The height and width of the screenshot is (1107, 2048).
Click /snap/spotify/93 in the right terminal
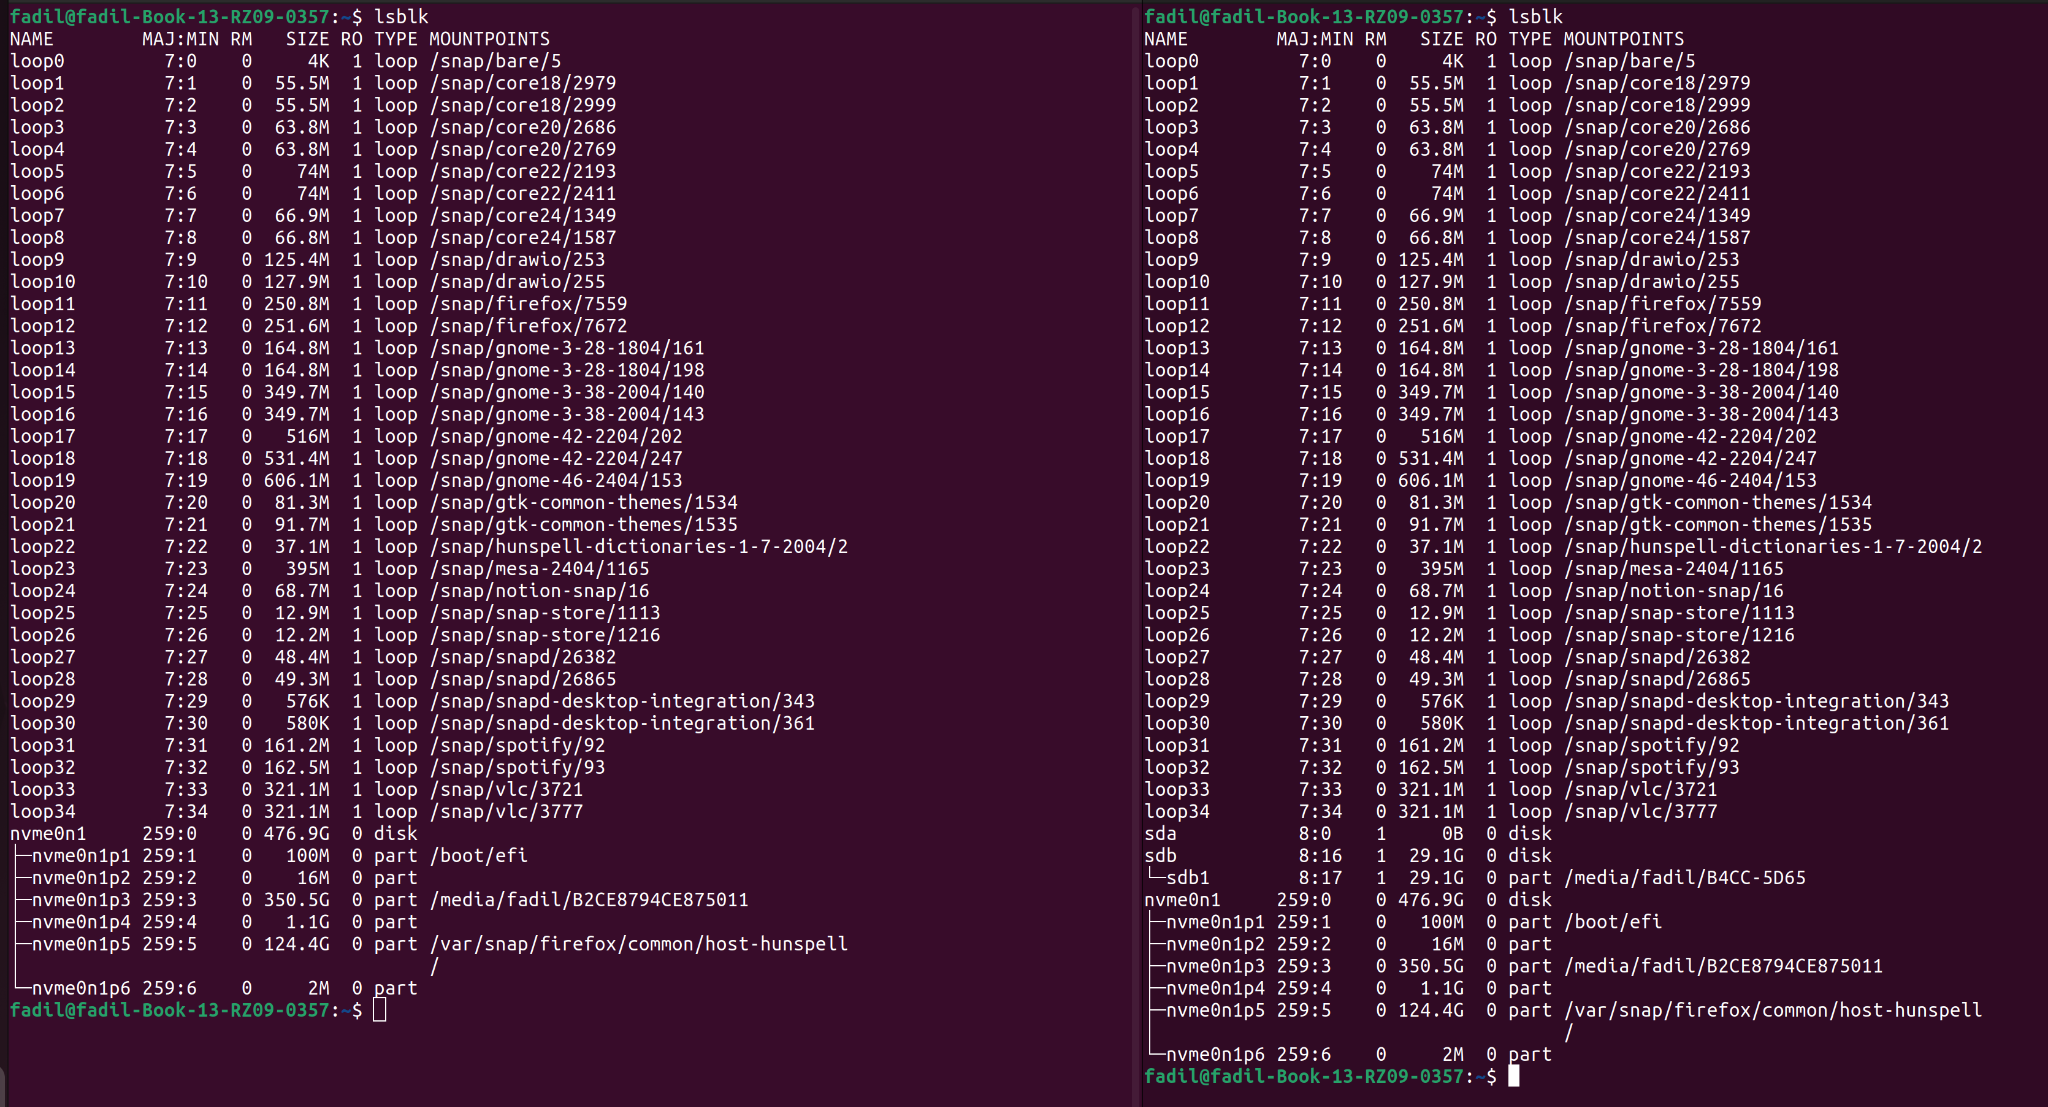(x=1652, y=768)
